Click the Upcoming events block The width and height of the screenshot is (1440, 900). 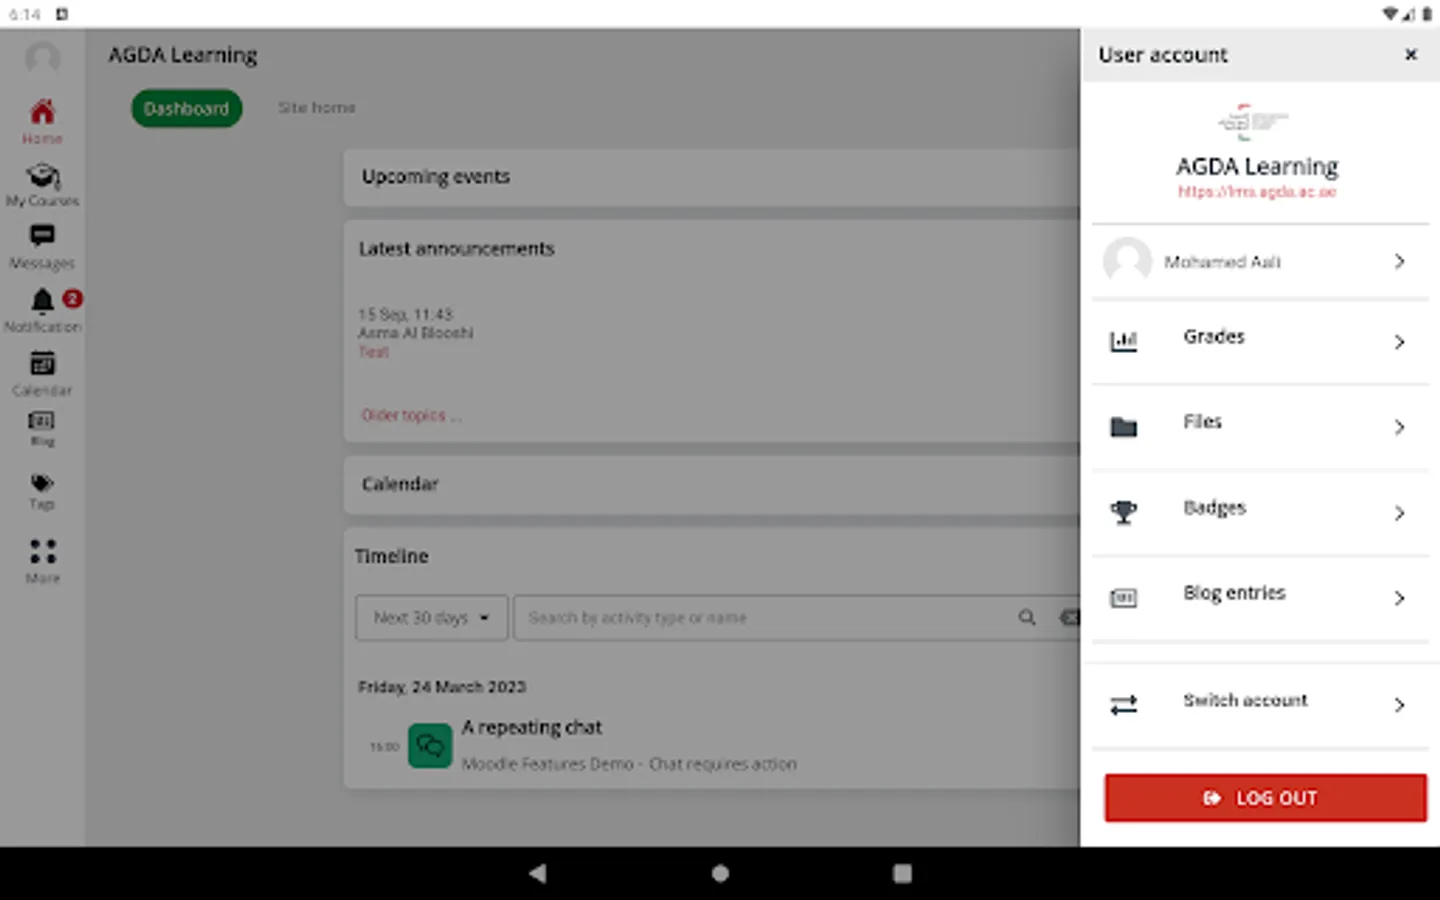pos(712,177)
